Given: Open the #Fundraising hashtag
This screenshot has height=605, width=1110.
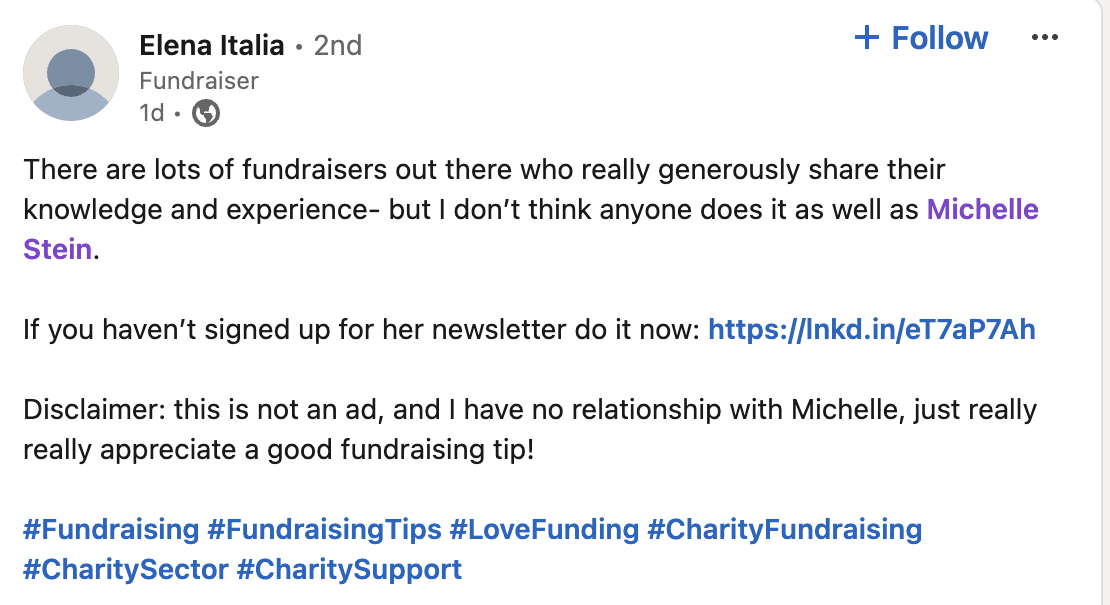Looking at the screenshot, I should pyautogui.click(x=111, y=529).
